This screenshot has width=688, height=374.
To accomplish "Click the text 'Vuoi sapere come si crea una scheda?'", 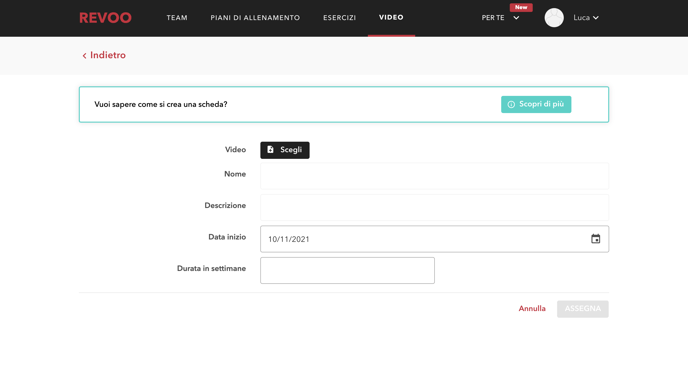I will tap(161, 104).
